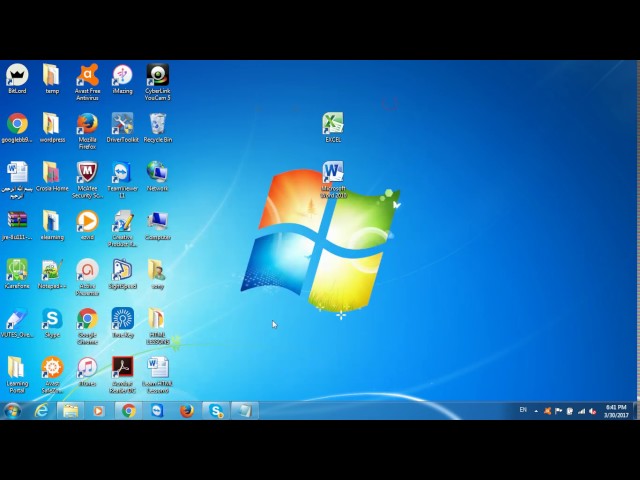Image resolution: width=640 pixels, height=480 pixels.
Task: Launch CyberLink YouCam 5 desktop shortcut
Action: tap(157, 76)
